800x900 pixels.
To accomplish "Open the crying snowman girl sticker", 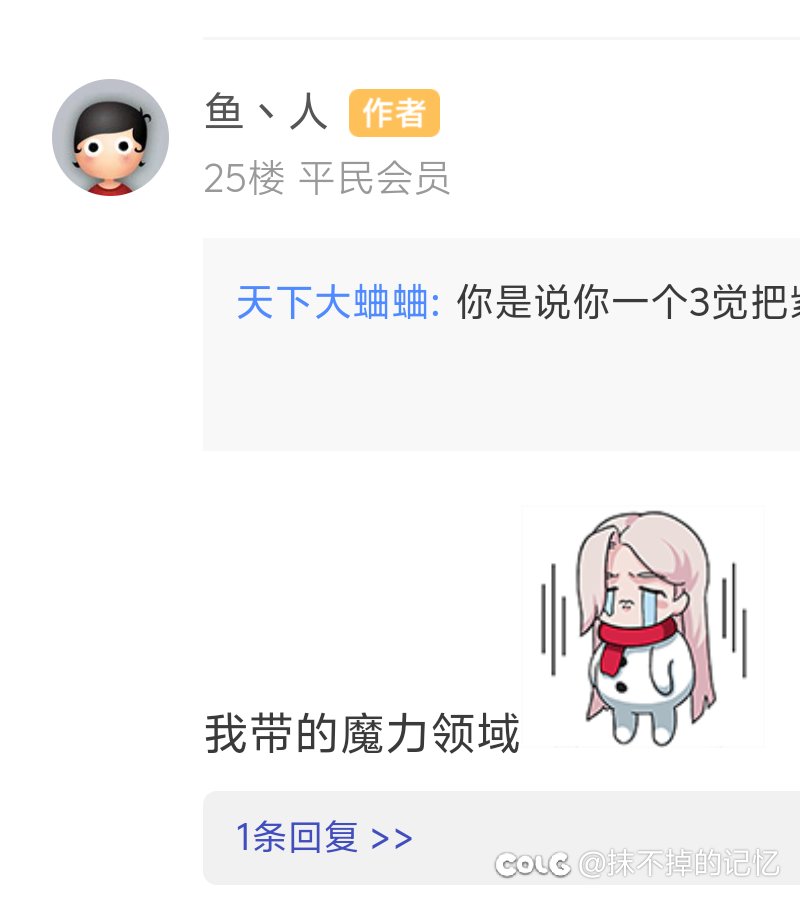I will pyautogui.click(x=643, y=627).
